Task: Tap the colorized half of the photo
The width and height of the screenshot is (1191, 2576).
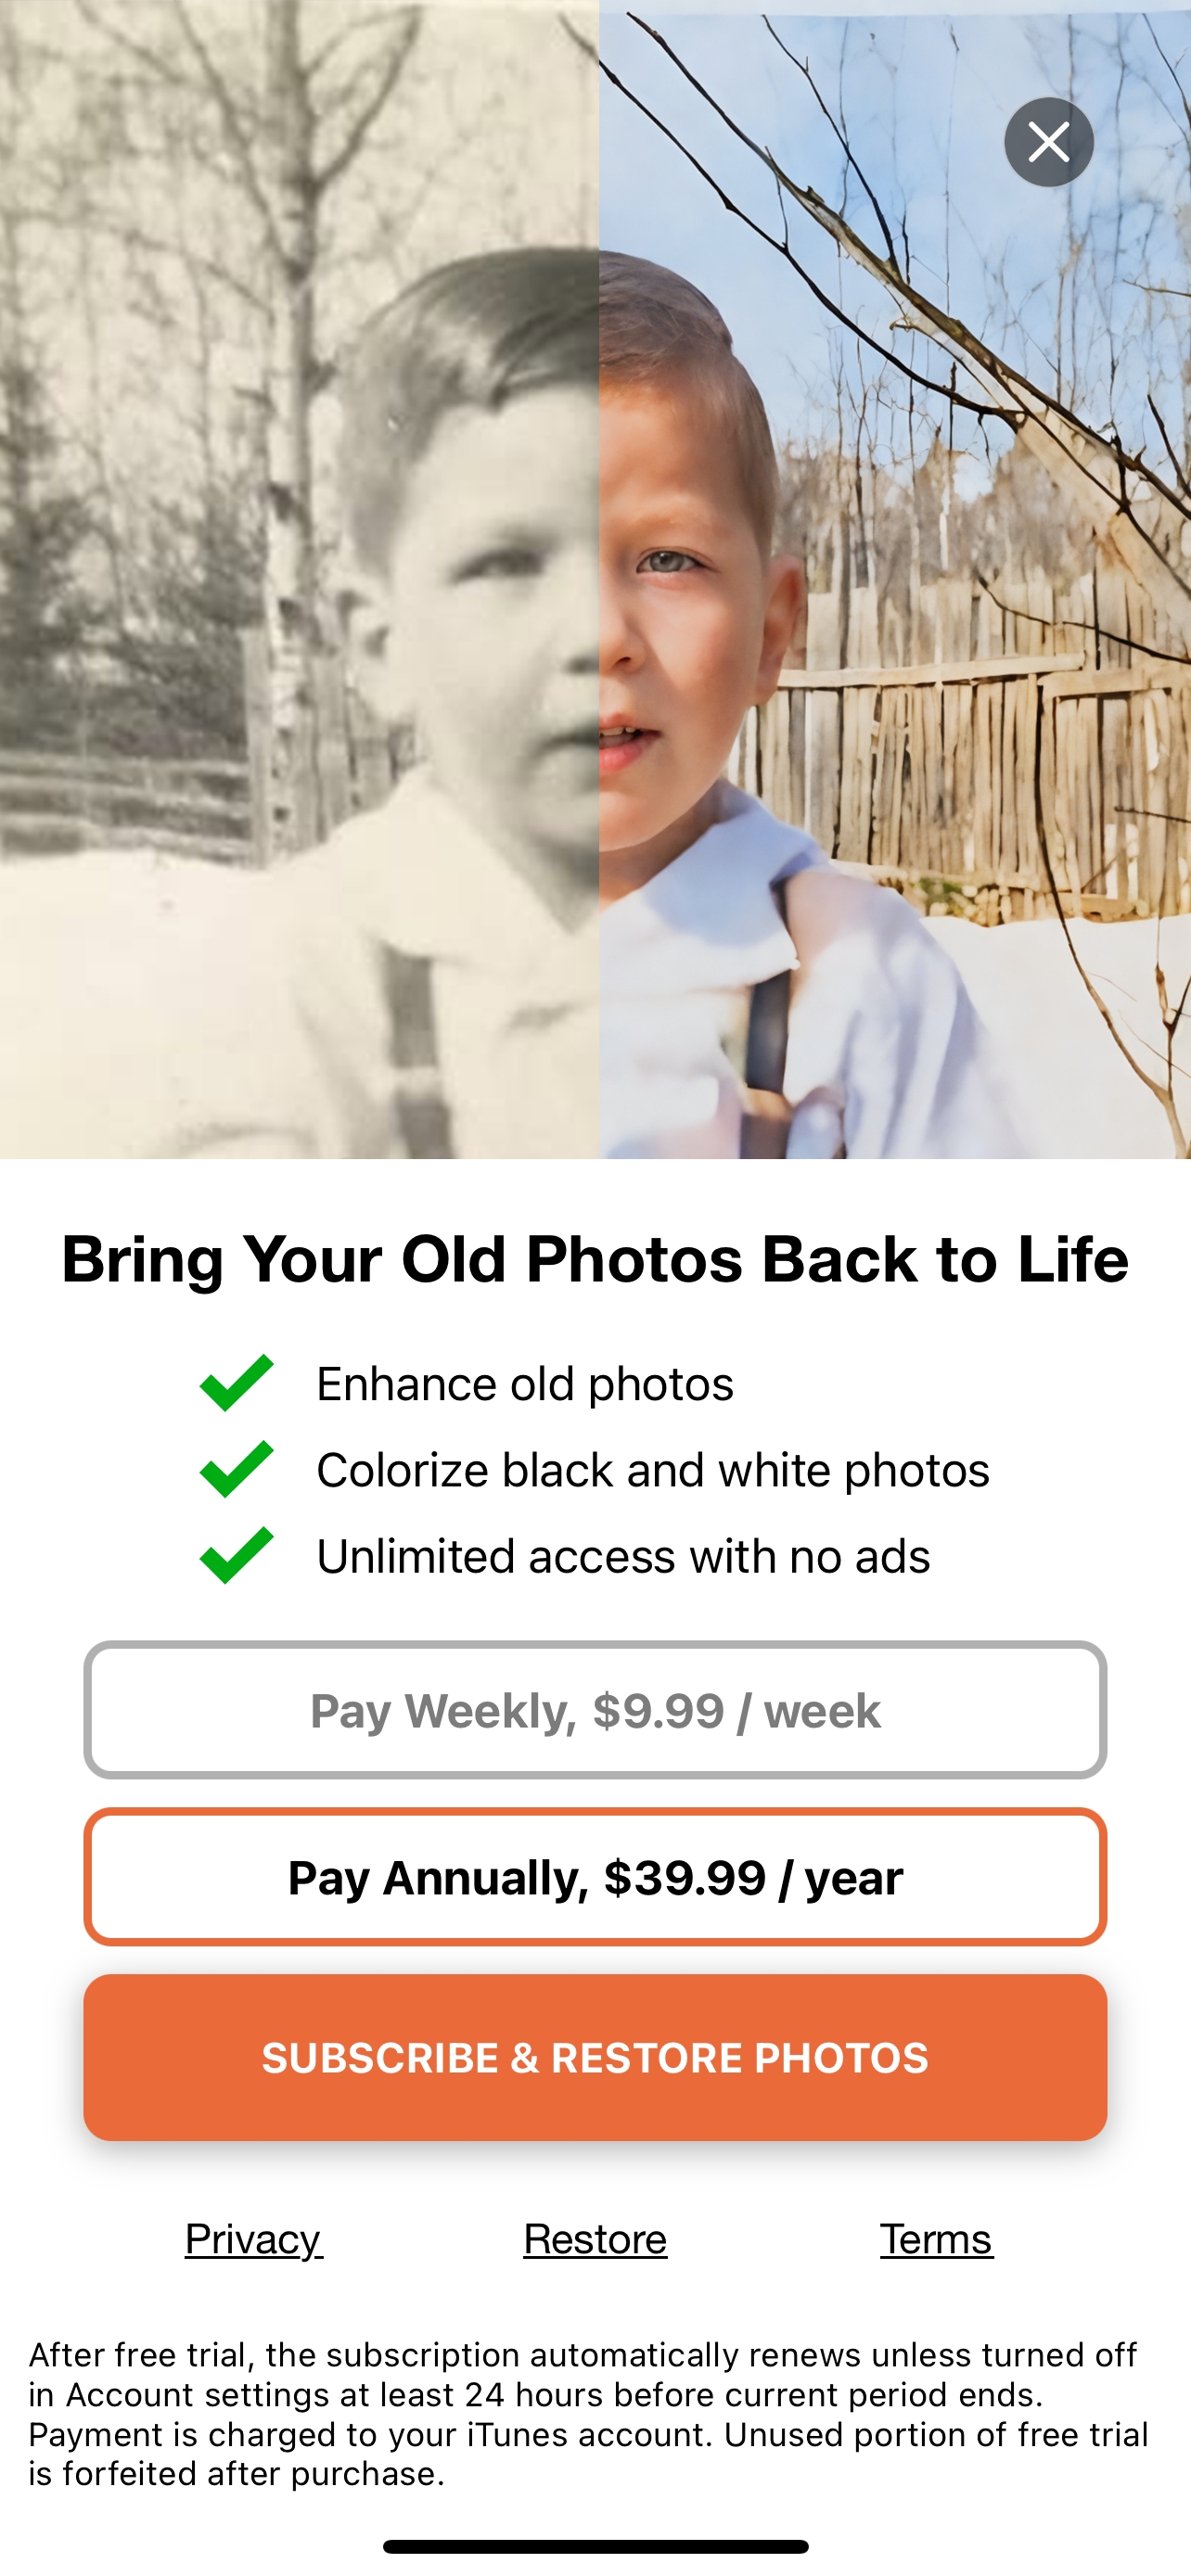Action: (x=895, y=579)
